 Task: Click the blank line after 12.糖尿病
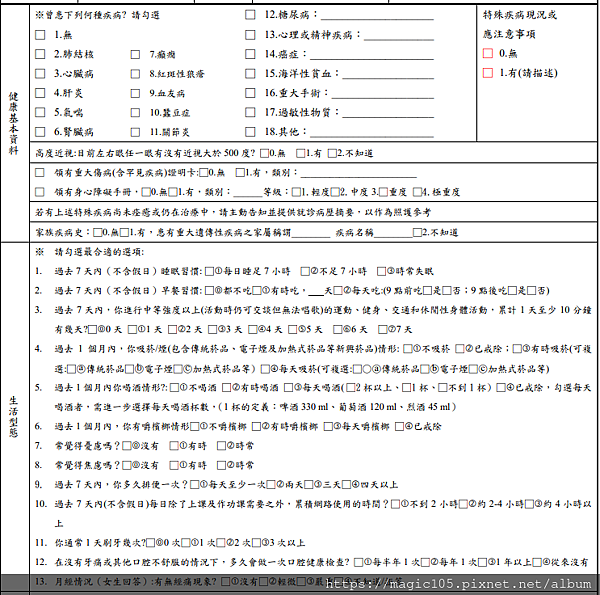pyautogui.click(x=377, y=16)
